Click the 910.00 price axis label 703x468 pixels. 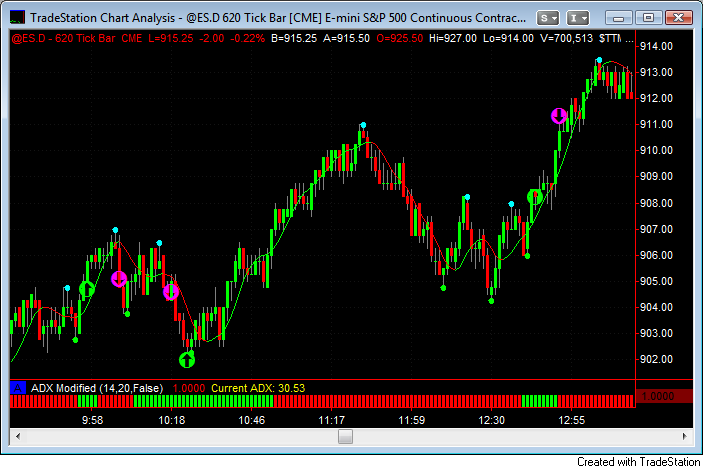pos(656,150)
